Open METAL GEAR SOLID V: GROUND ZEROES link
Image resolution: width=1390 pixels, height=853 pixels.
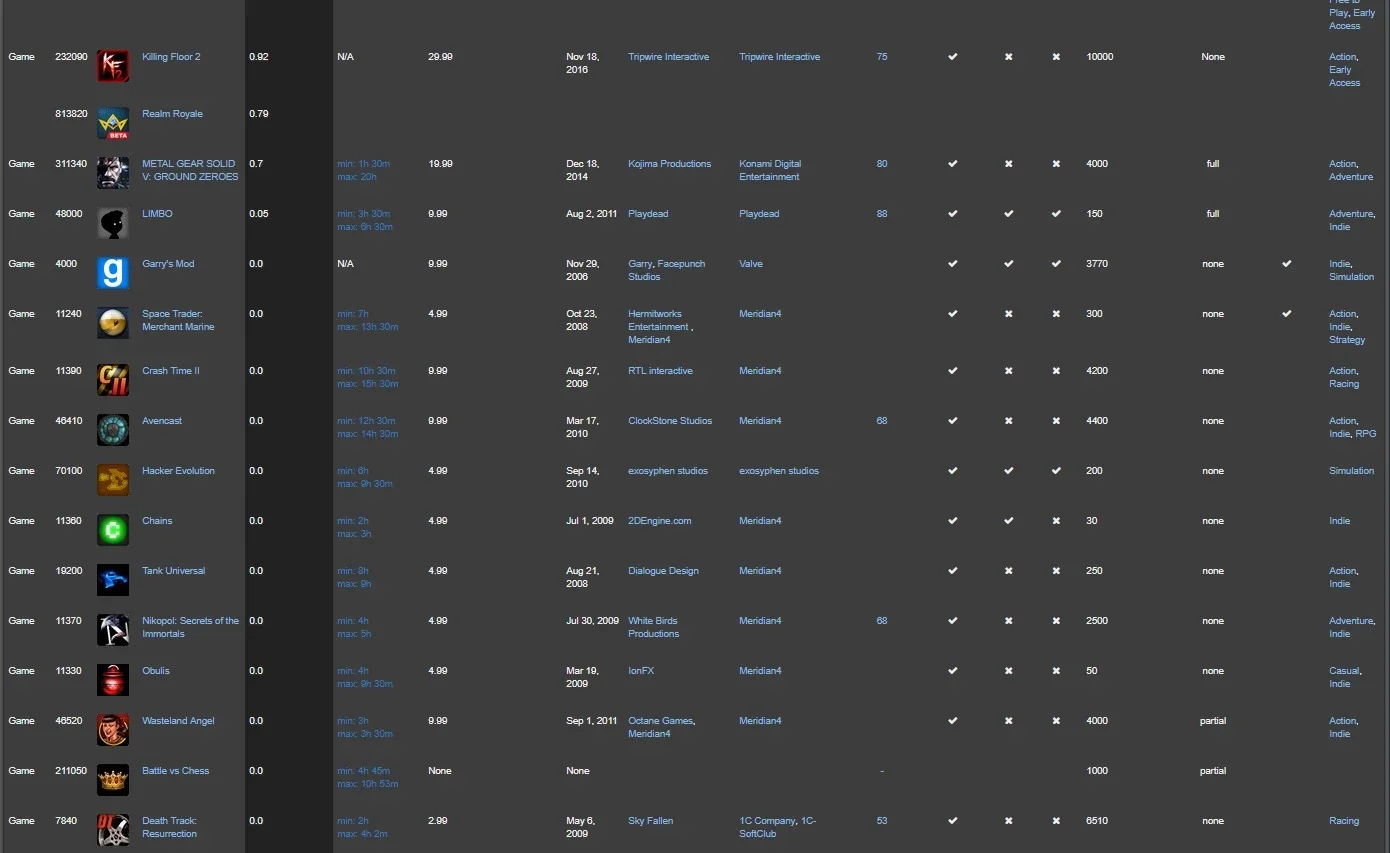(x=190, y=170)
